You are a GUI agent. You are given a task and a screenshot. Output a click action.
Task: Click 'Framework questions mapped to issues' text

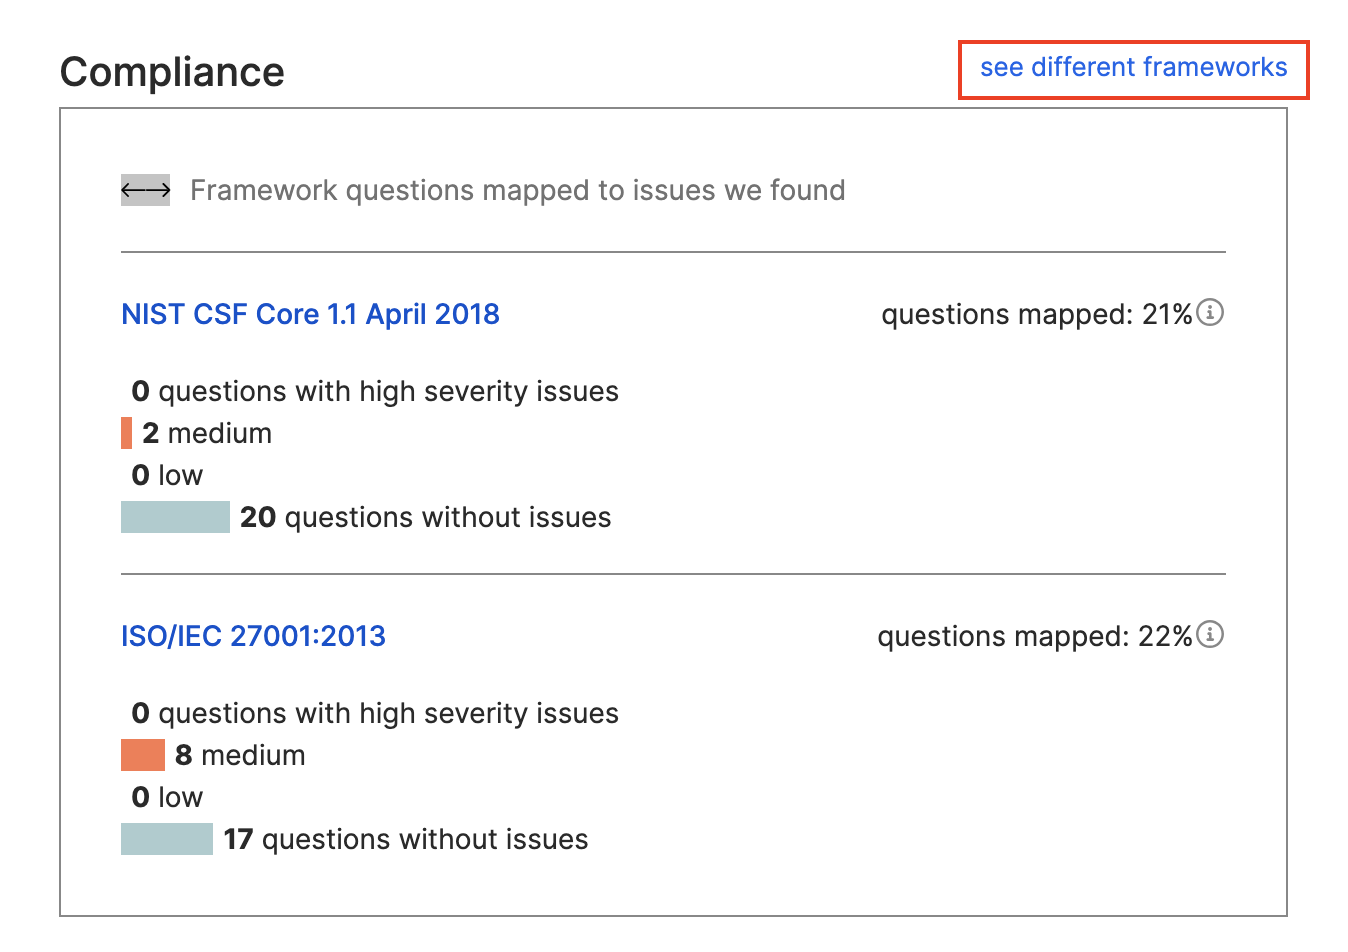point(518,190)
